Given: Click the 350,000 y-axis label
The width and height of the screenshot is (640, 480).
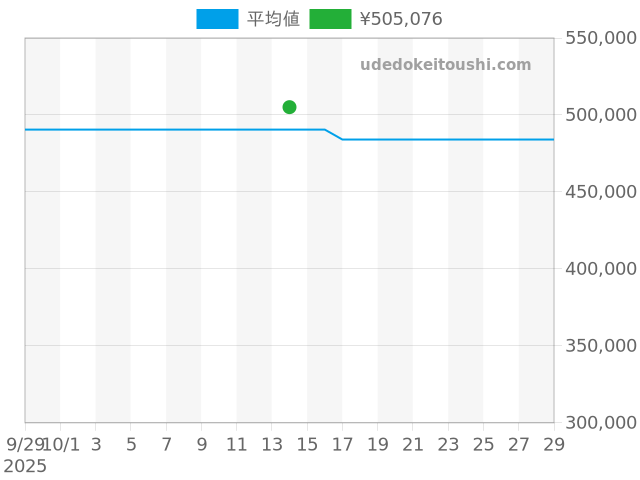Looking at the screenshot, I should tap(601, 346).
